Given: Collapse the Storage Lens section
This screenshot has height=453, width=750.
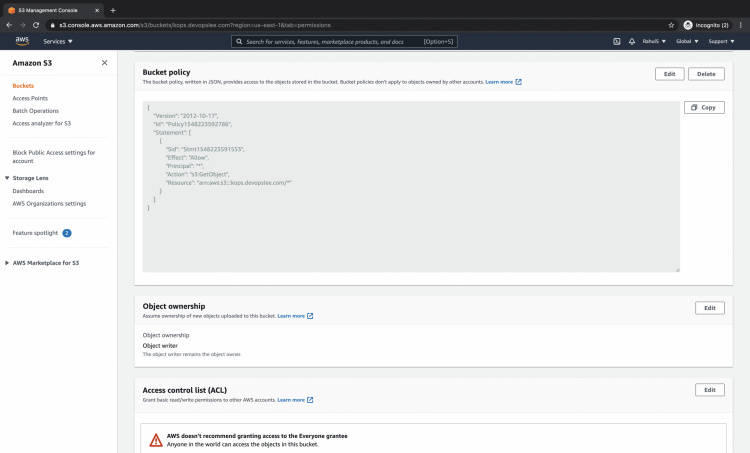Looking at the screenshot, I should click(7, 177).
